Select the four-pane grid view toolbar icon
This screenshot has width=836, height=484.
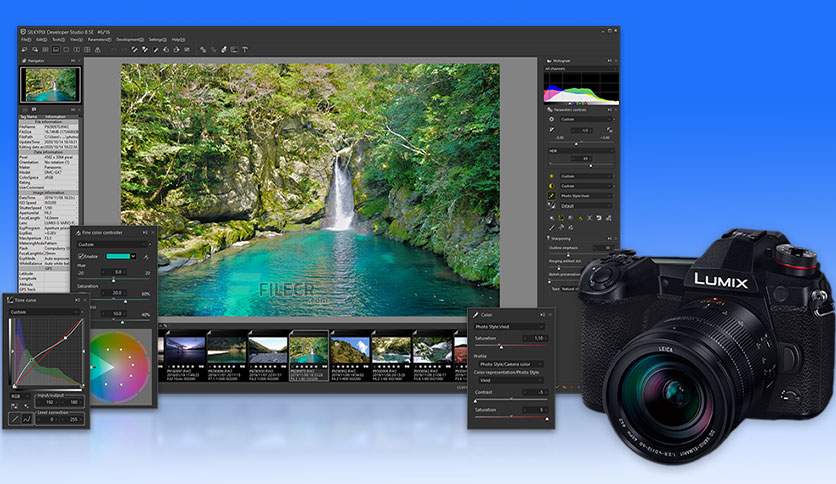(87, 50)
